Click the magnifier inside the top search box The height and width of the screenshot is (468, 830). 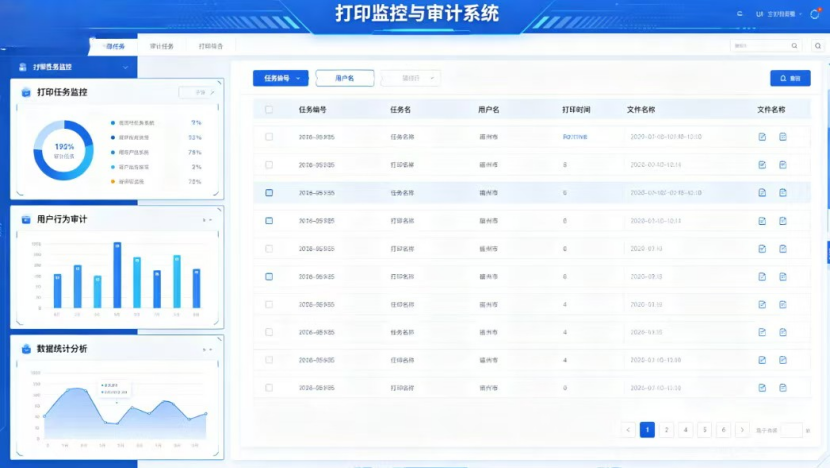[794, 46]
